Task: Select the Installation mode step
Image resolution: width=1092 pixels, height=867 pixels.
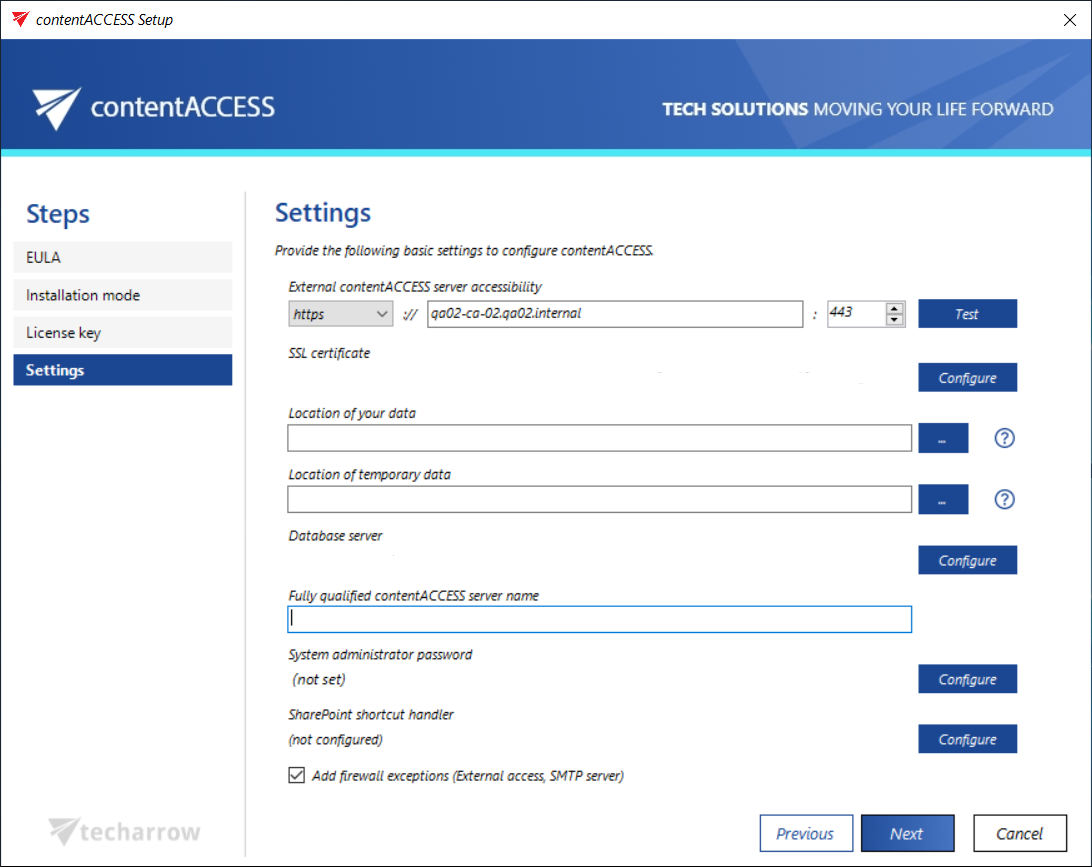Action: (x=122, y=295)
